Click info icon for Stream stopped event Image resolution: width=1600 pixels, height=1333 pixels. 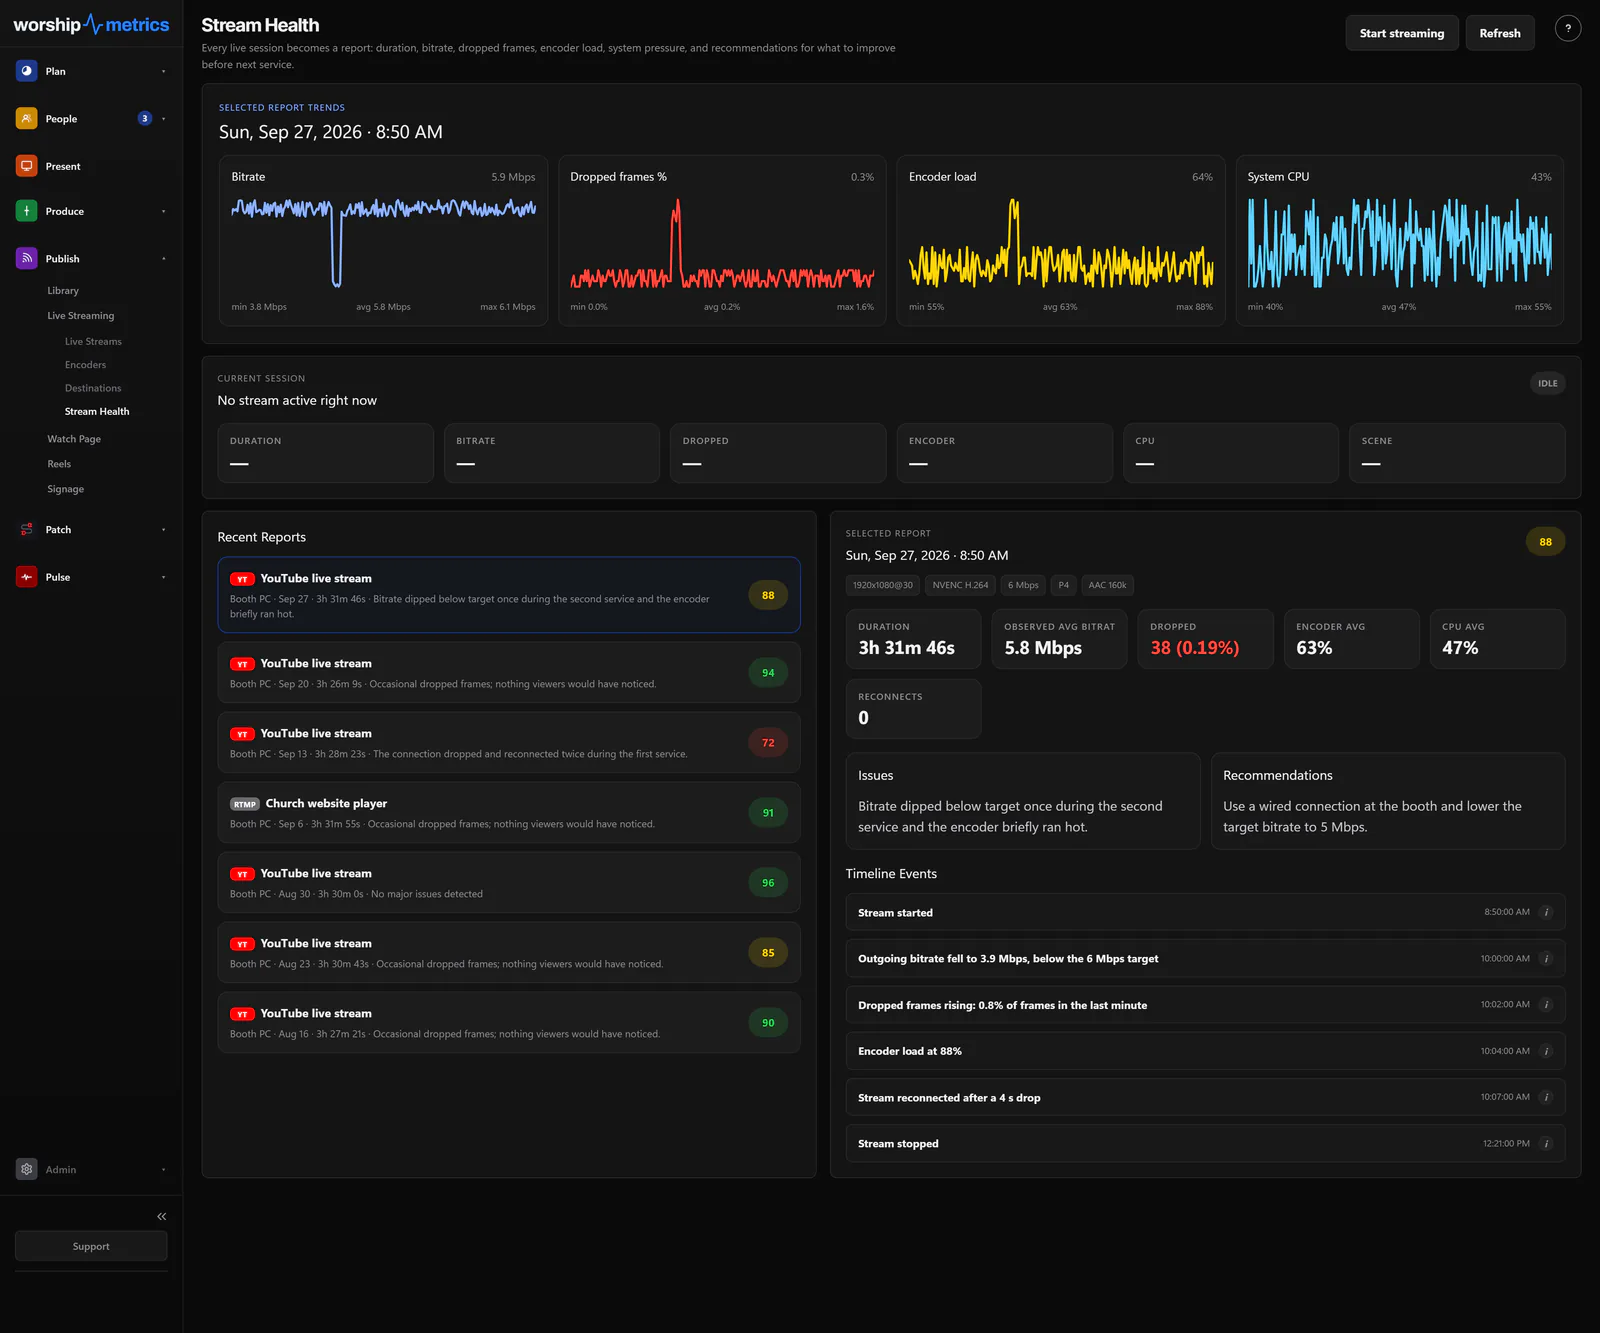pos(1546,1144)
